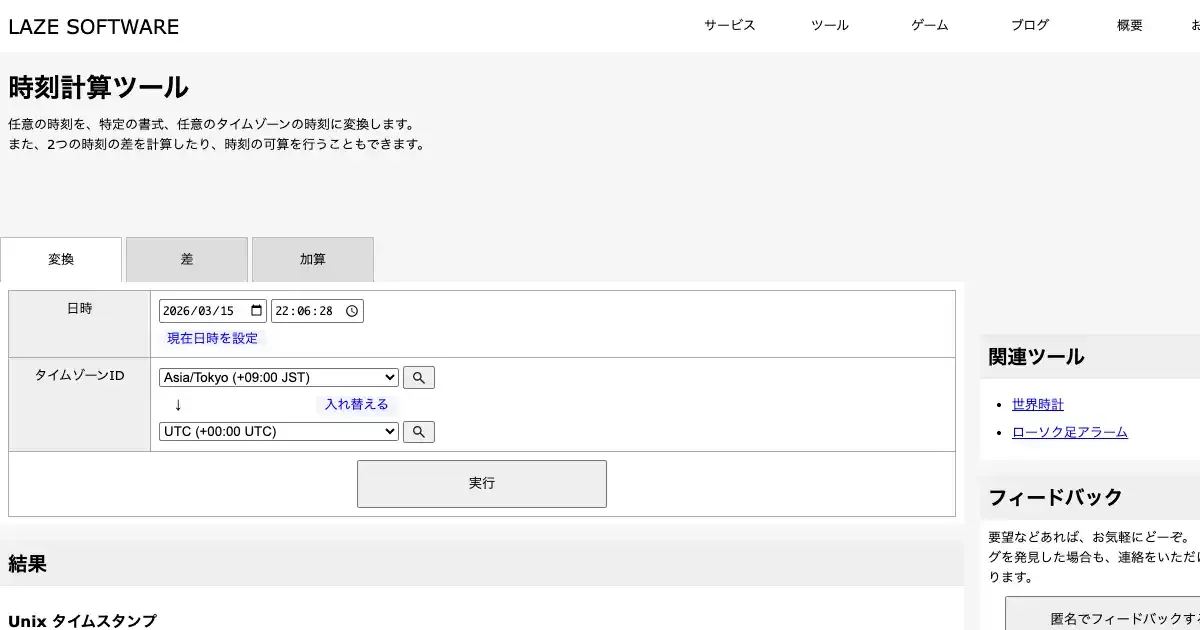
Task: Open the 世界時計 related tool link
Action: tap(1037, 405)
